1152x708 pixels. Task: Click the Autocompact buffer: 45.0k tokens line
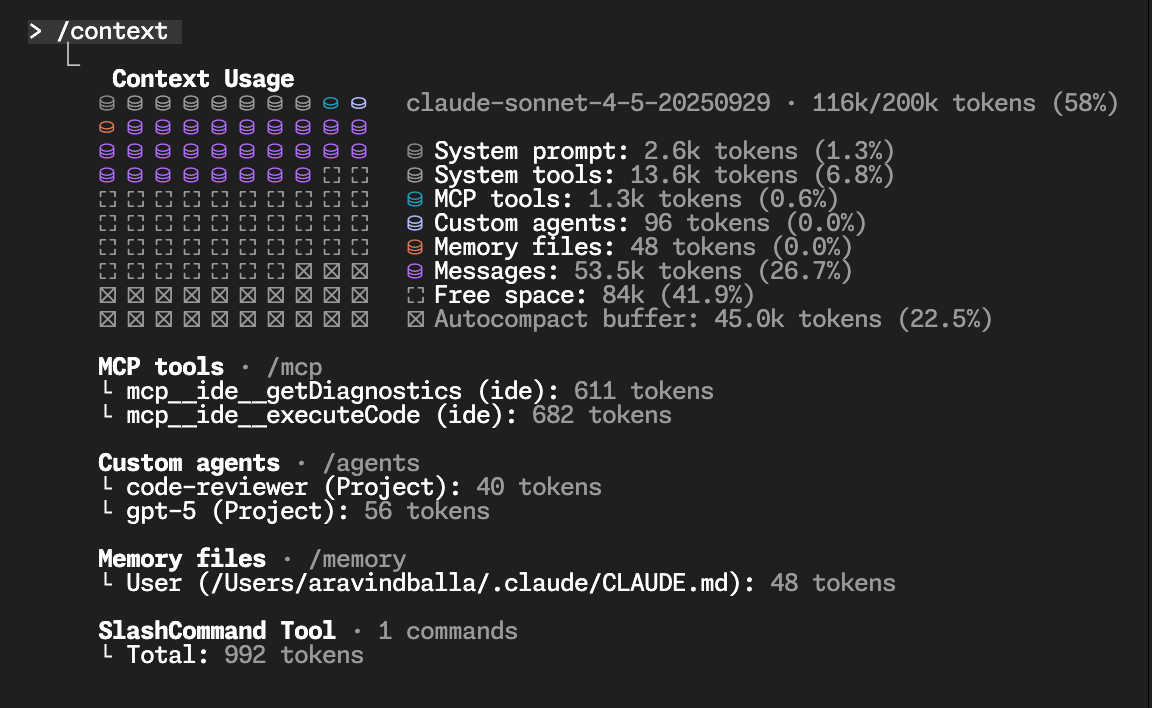pos(713,319)
